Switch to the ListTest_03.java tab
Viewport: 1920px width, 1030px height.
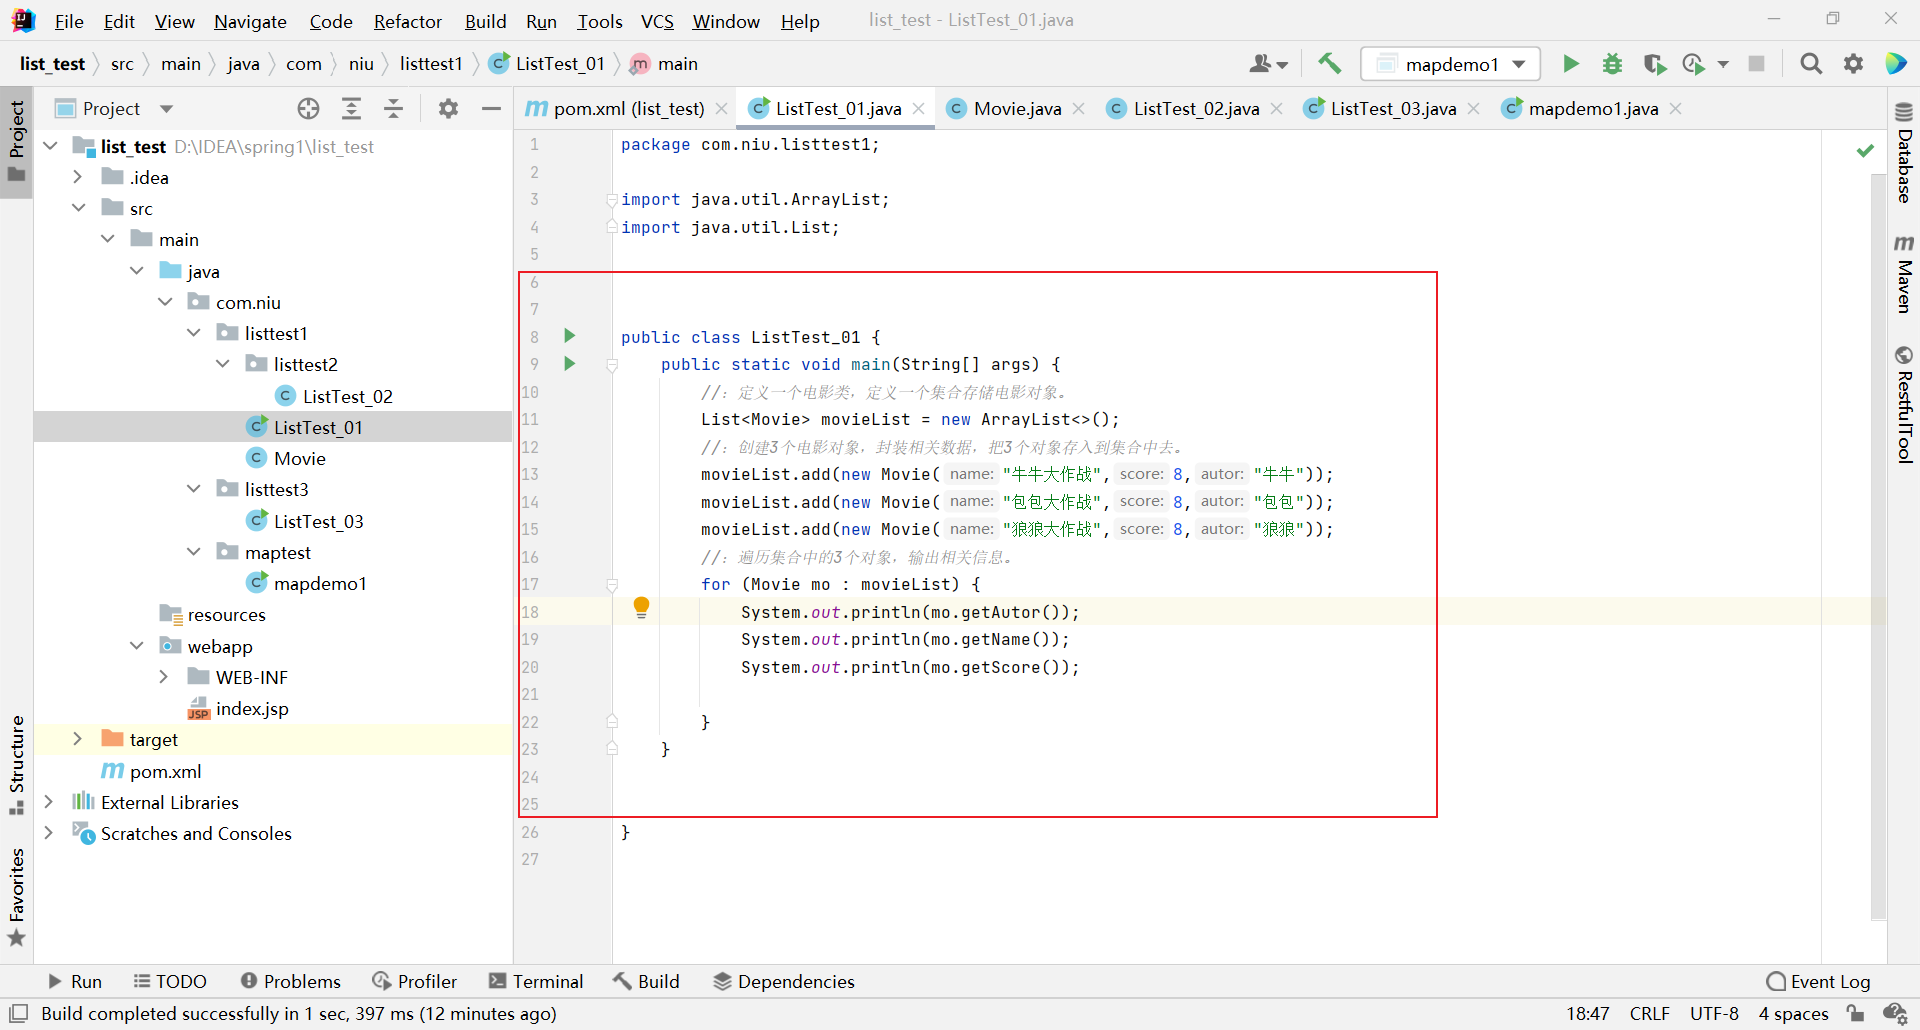point(1393,108)
